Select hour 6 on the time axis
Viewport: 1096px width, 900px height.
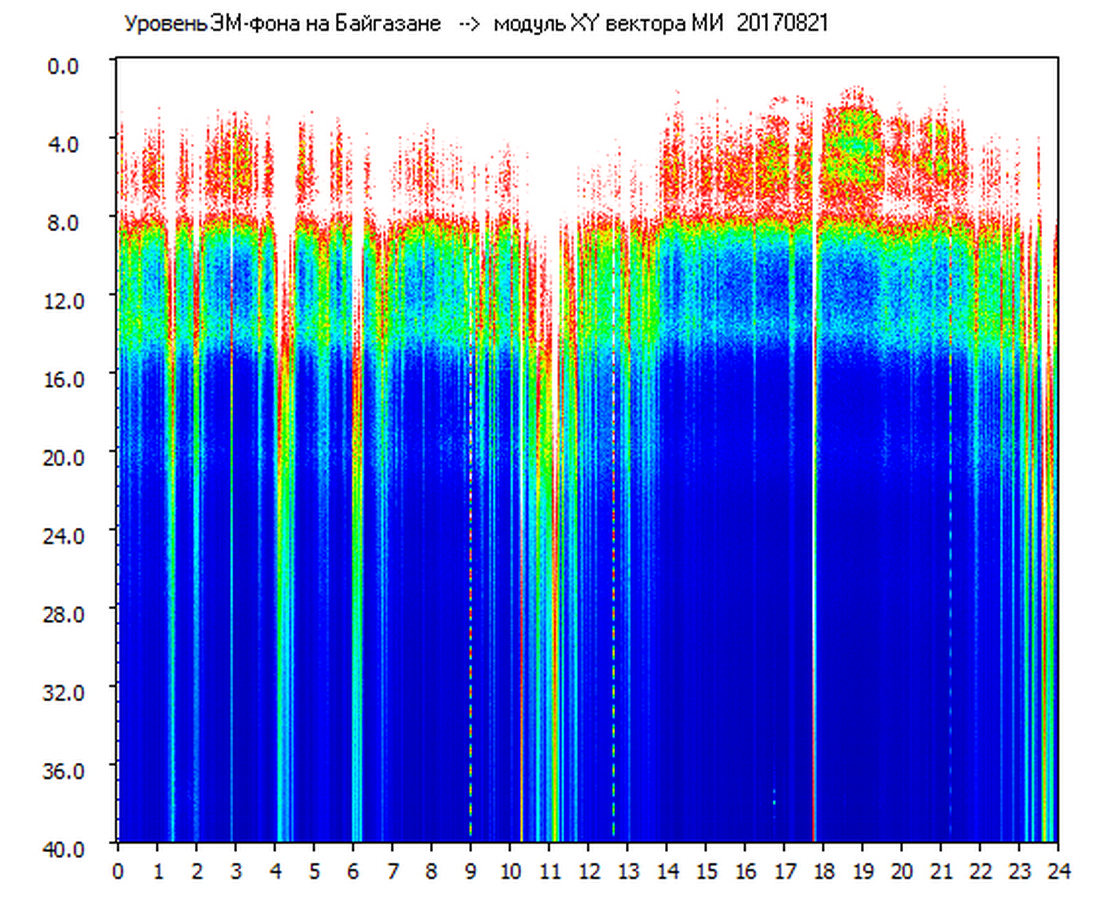(x=353, y=869)
